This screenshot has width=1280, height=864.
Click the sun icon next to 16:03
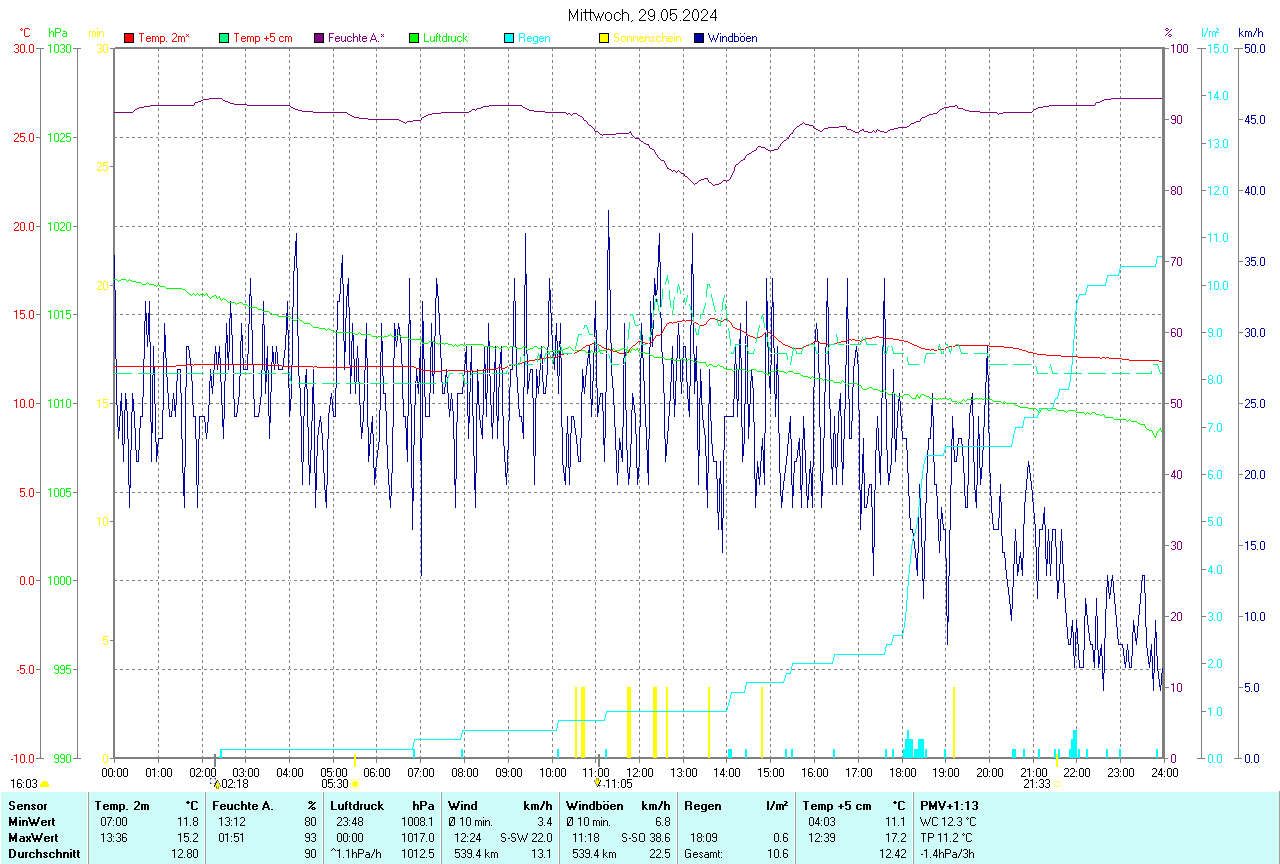45,785
